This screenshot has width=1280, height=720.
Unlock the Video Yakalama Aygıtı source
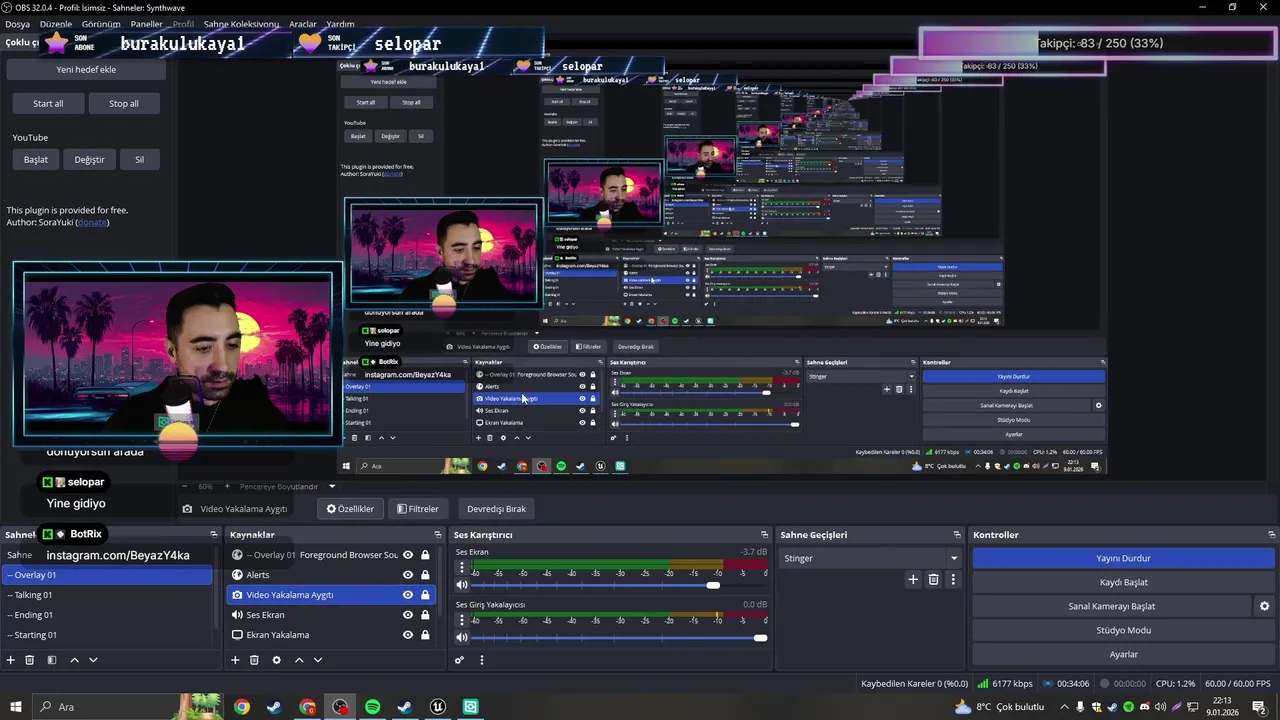pos(425,595)
